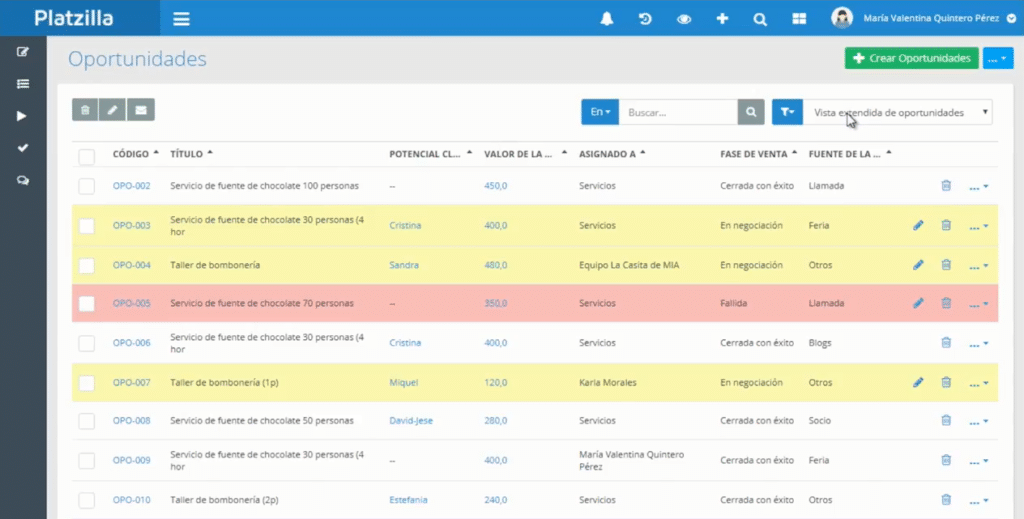Open the history clock icon

coord(645,19)
